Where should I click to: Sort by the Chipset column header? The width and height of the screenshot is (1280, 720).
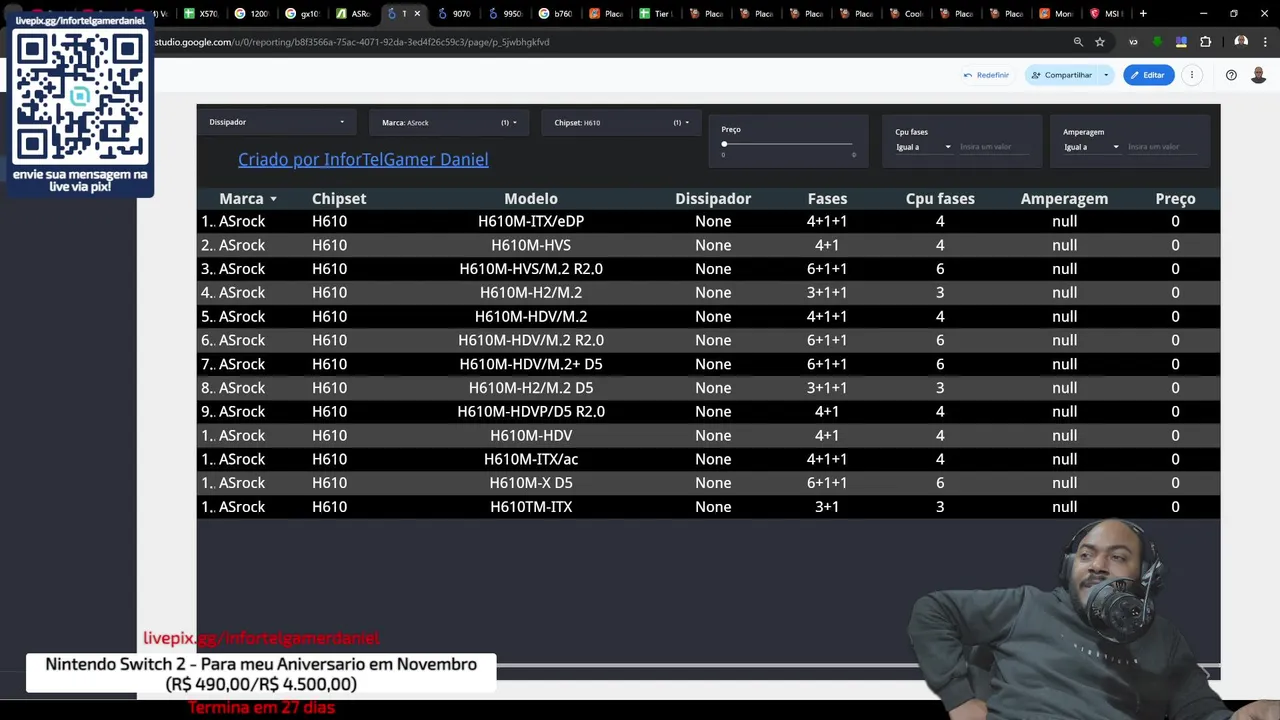tap(339, 199)
